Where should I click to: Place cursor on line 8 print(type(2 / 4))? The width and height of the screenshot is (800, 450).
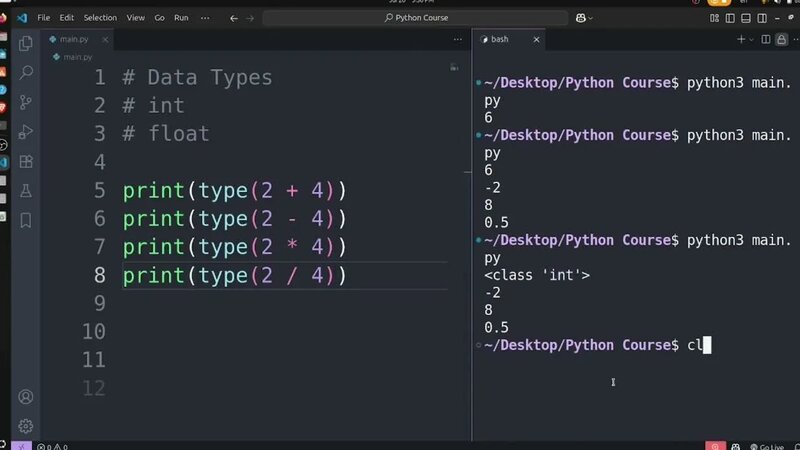[x=234, y=276]
